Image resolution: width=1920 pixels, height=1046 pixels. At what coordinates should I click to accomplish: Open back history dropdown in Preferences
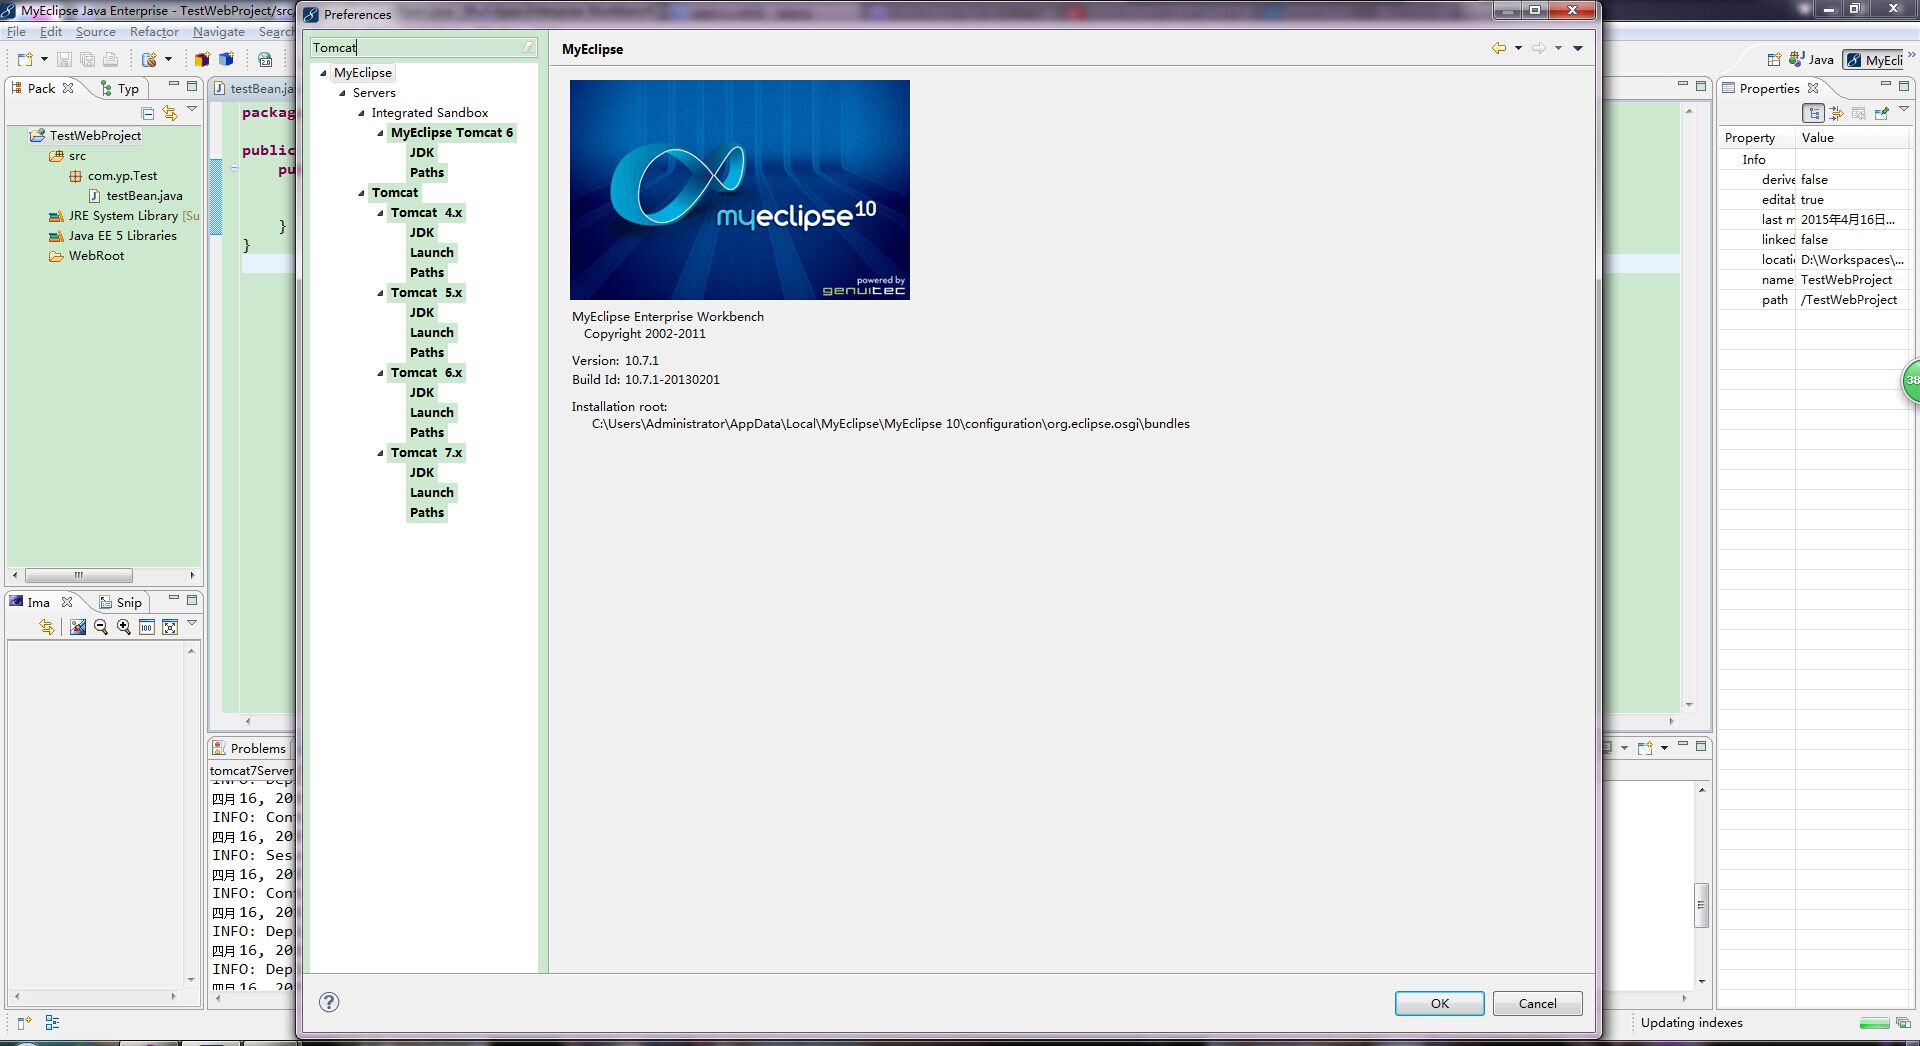(x=1518, y=48)
